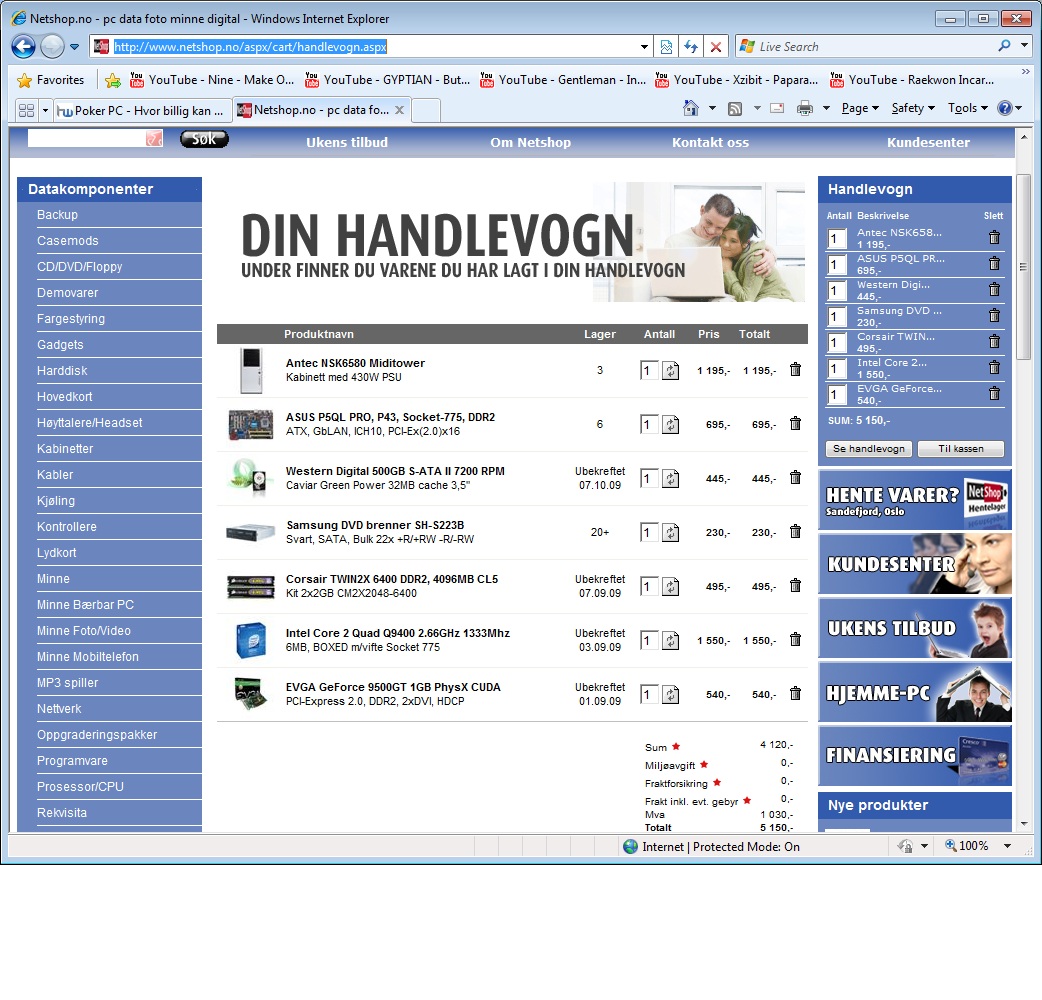Image resolution: width=1042 pixels, height=1000 pixels.
Task: Update quantity icon for Corsair TWIN2X row
Action: 671,587
